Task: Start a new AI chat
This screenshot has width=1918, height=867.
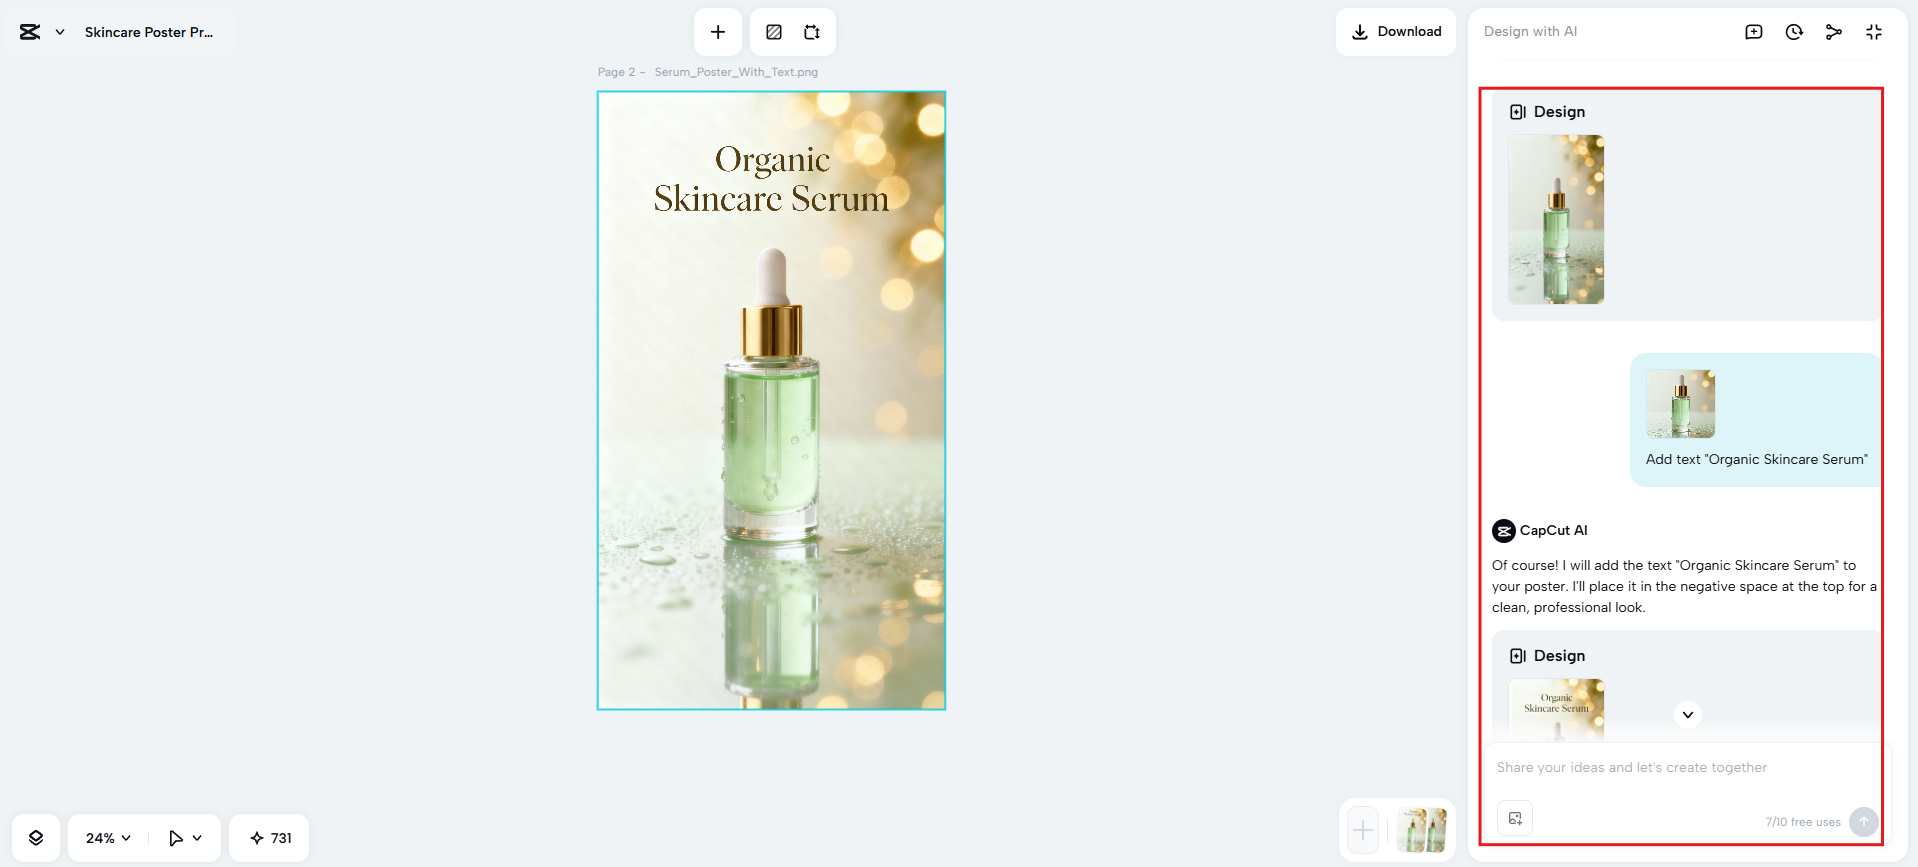Action: pyautogui.click(x=1753, y=32)
